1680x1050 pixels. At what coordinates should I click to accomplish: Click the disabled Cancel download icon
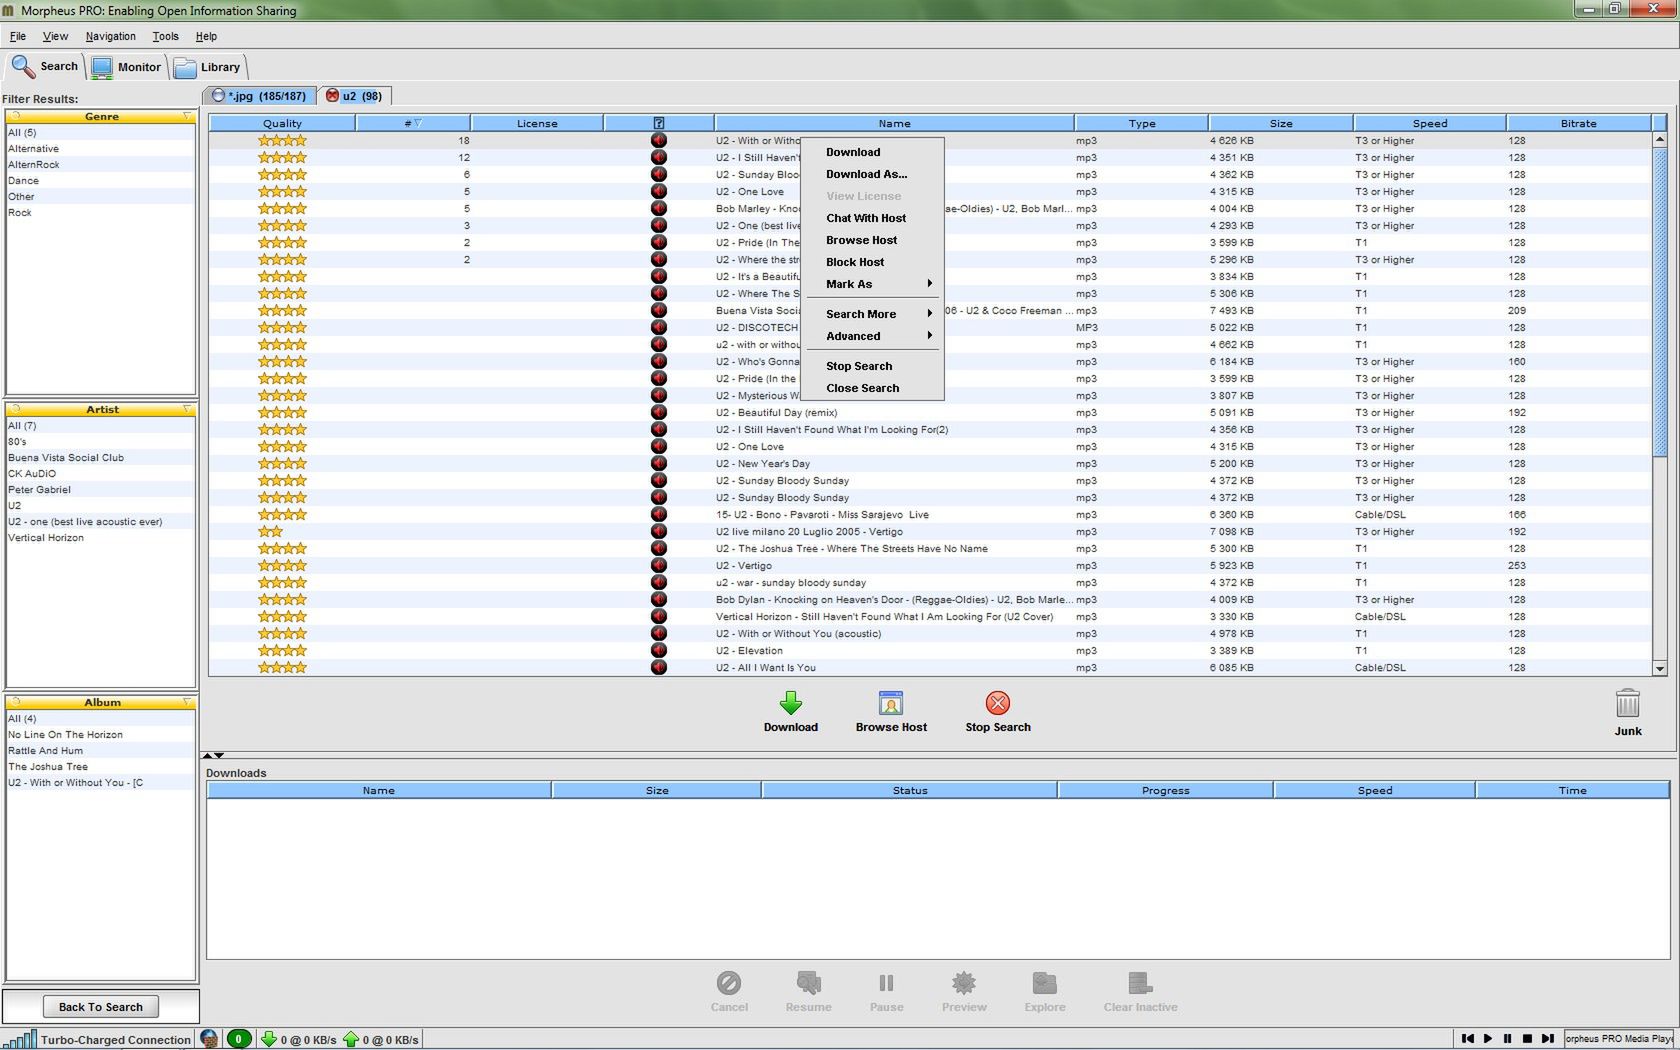pos(729,983)
